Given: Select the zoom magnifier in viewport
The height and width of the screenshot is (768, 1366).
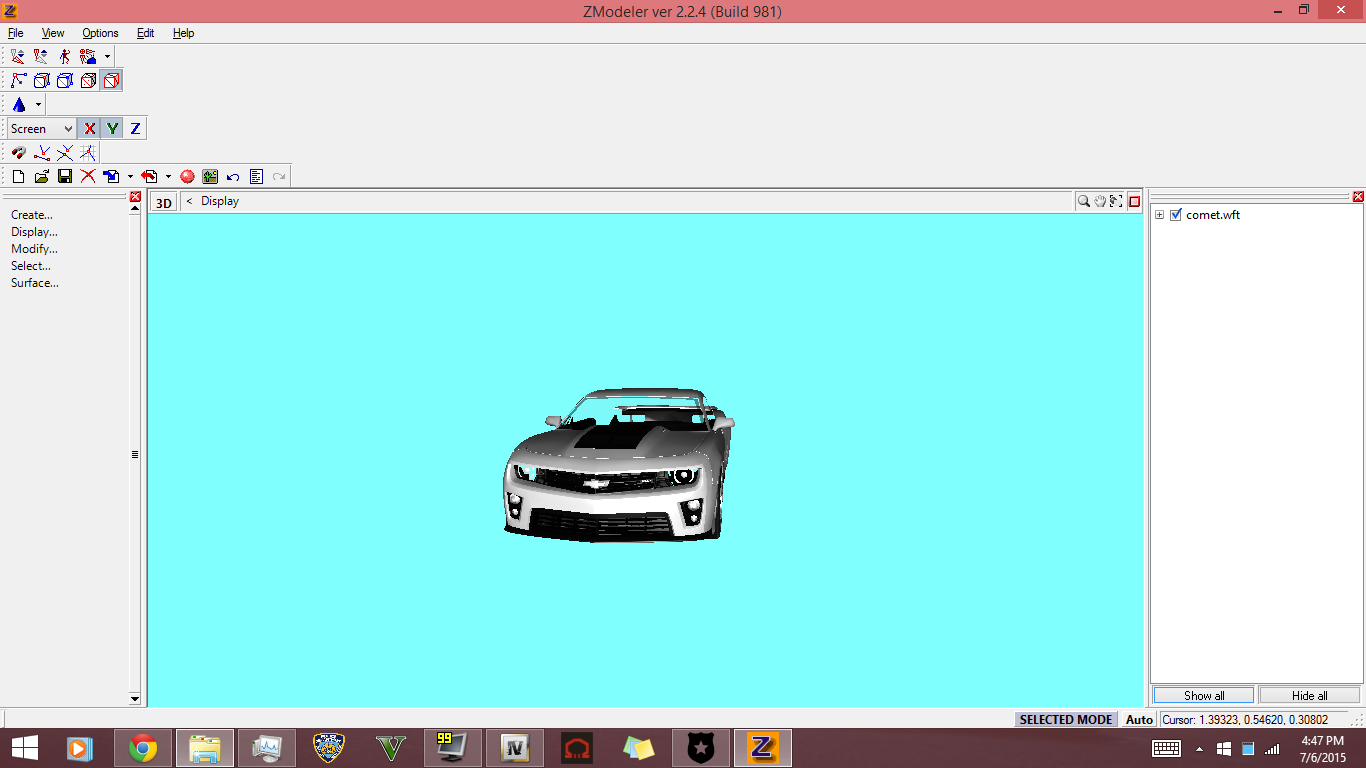Looking at the screenshot, I should point(1083,201).
